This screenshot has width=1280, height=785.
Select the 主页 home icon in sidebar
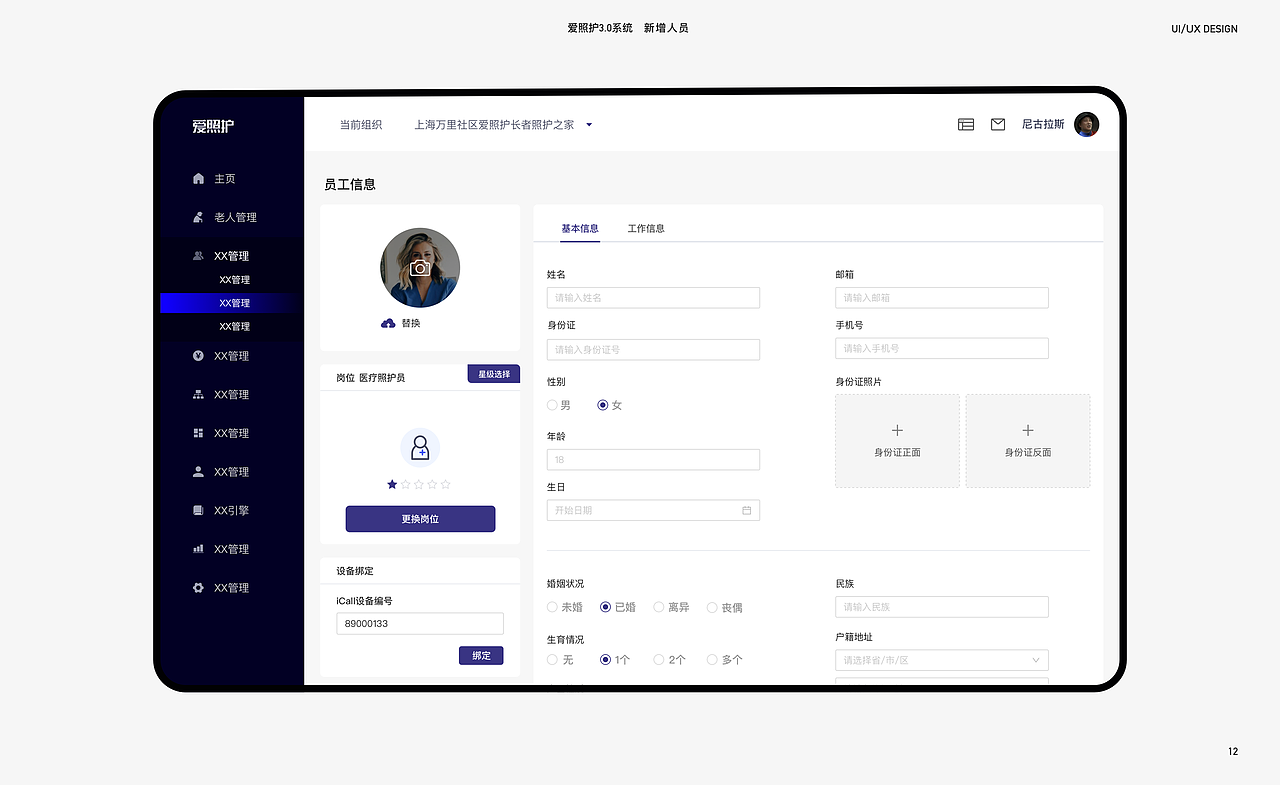(x=199, y=178)
